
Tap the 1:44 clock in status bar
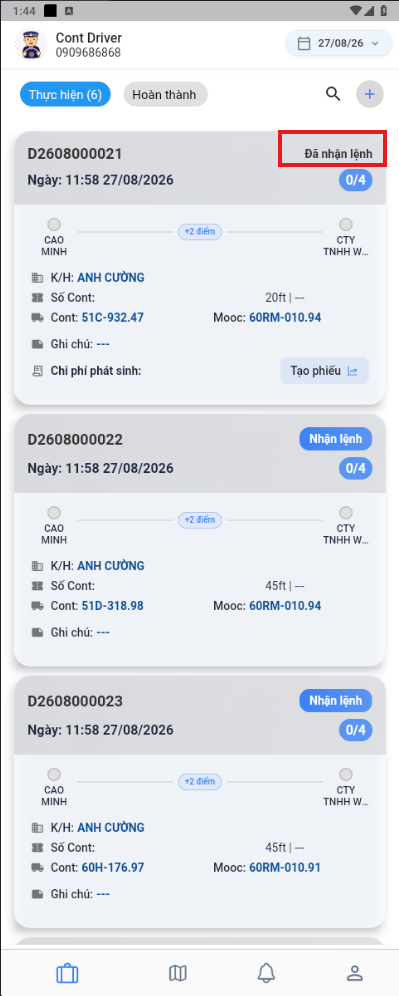point(24,11)
